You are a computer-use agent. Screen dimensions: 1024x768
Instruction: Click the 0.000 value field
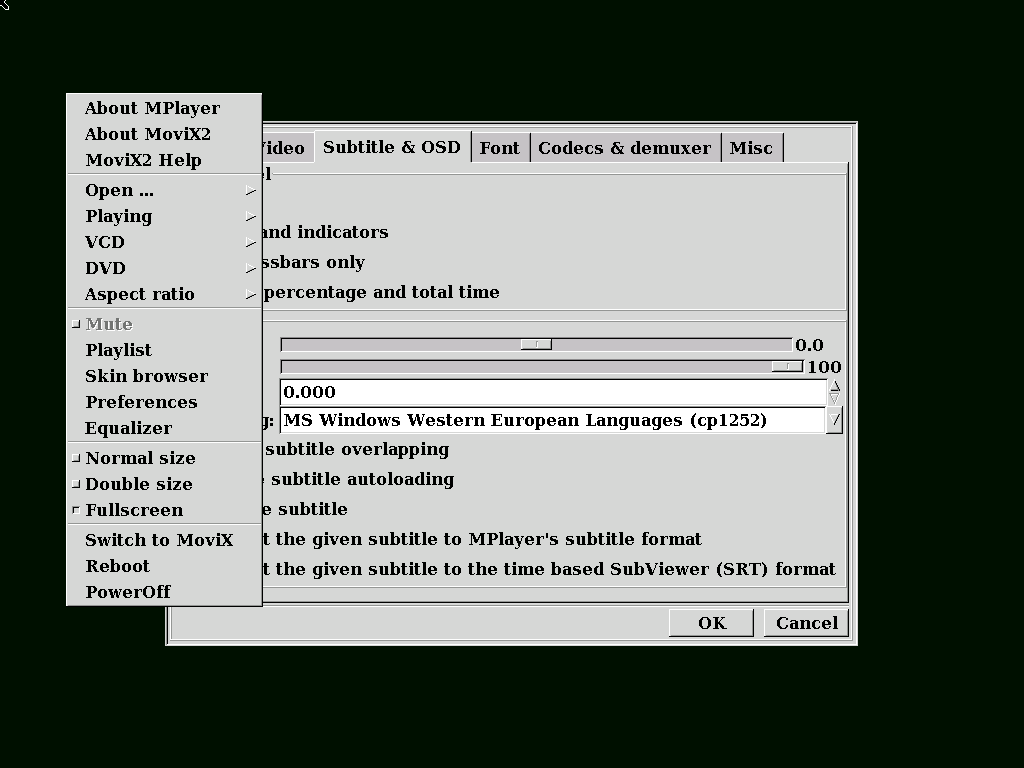(553, 392)
